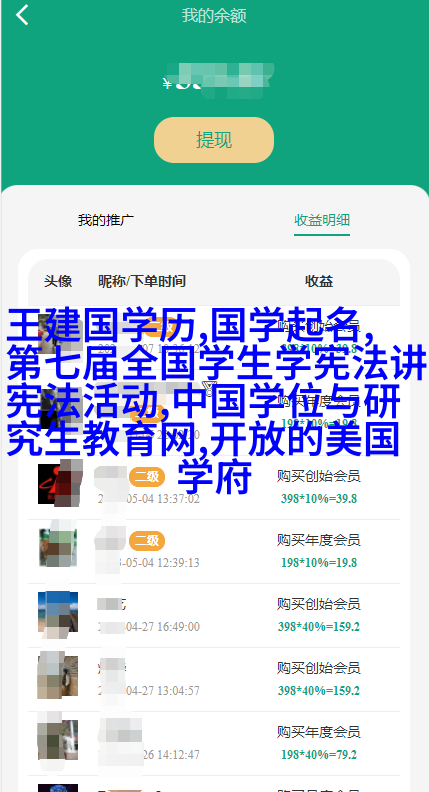Open avatar of 13:04:57 order row

pos(58,676)
